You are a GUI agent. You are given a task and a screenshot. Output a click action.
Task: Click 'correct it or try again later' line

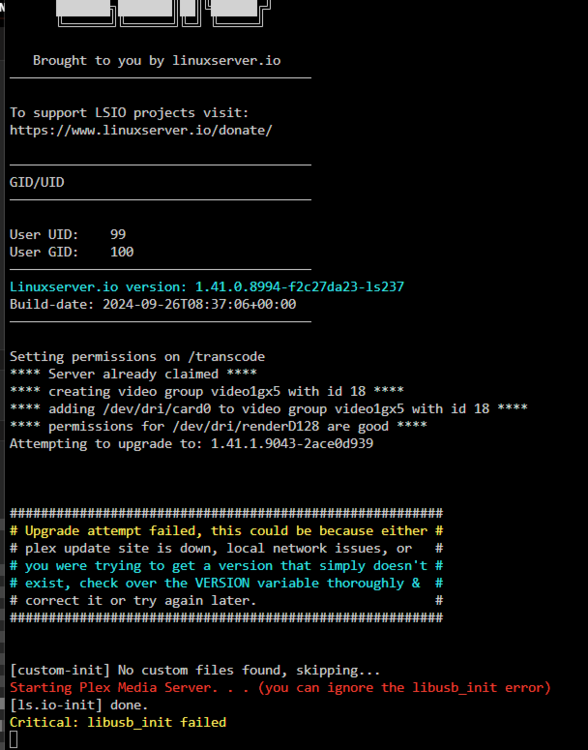pos(226,601)
